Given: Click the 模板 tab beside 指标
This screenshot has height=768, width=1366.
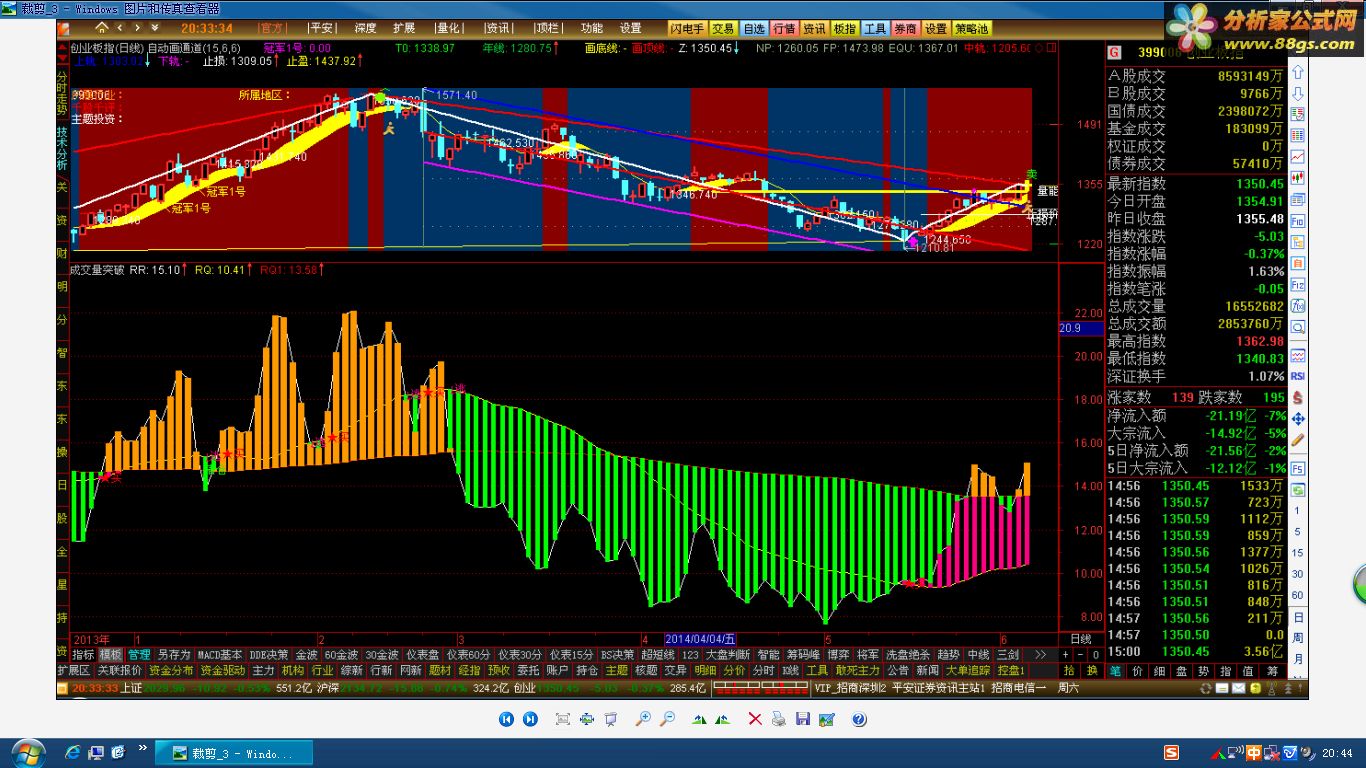Looking at the screenshot, I should [110, 655].
